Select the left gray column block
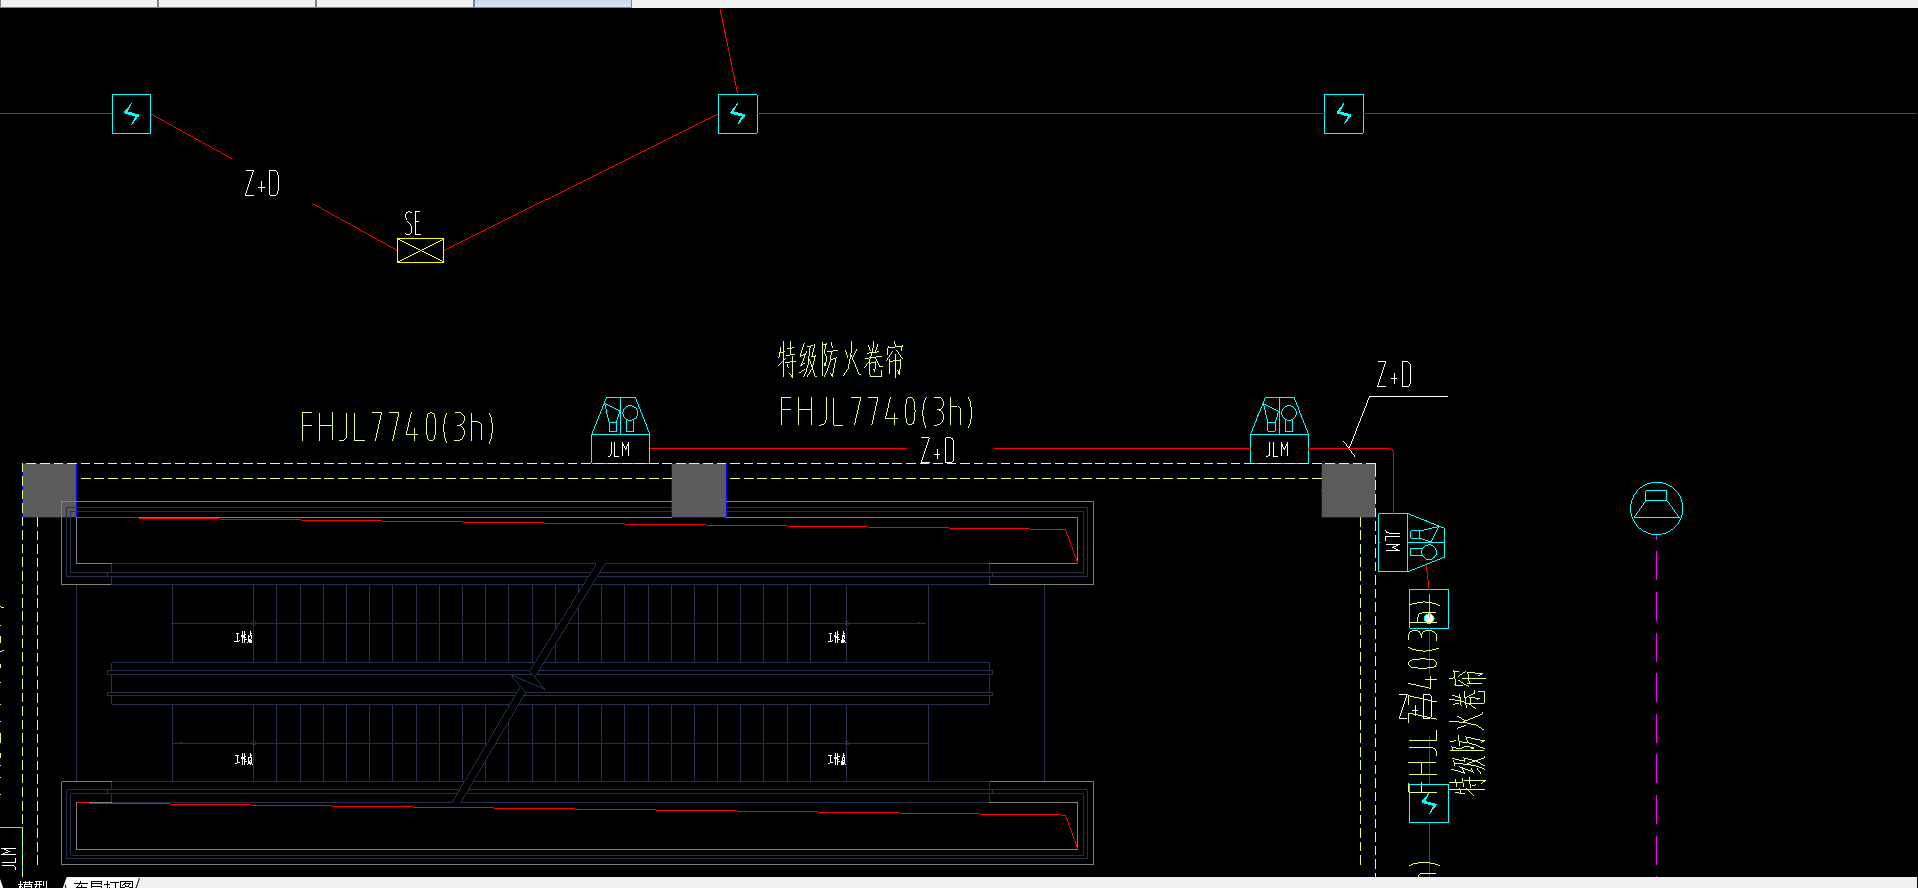 [49, 490]
